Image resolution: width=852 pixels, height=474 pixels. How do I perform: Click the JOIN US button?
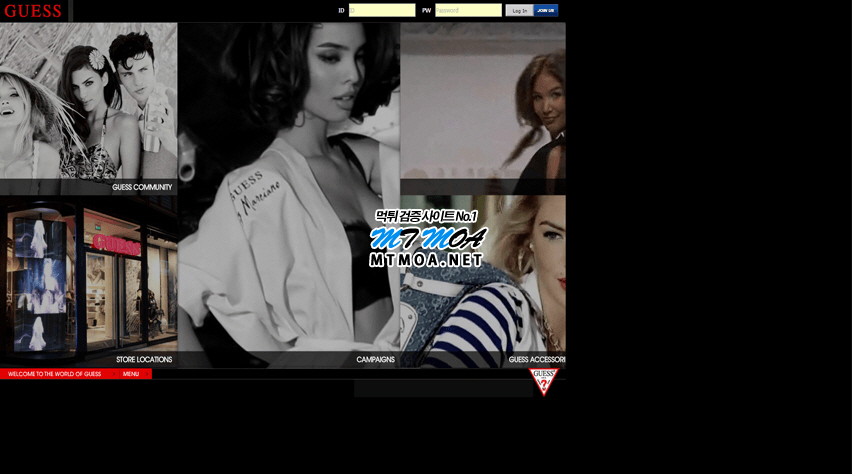click(x=546, y=10)
